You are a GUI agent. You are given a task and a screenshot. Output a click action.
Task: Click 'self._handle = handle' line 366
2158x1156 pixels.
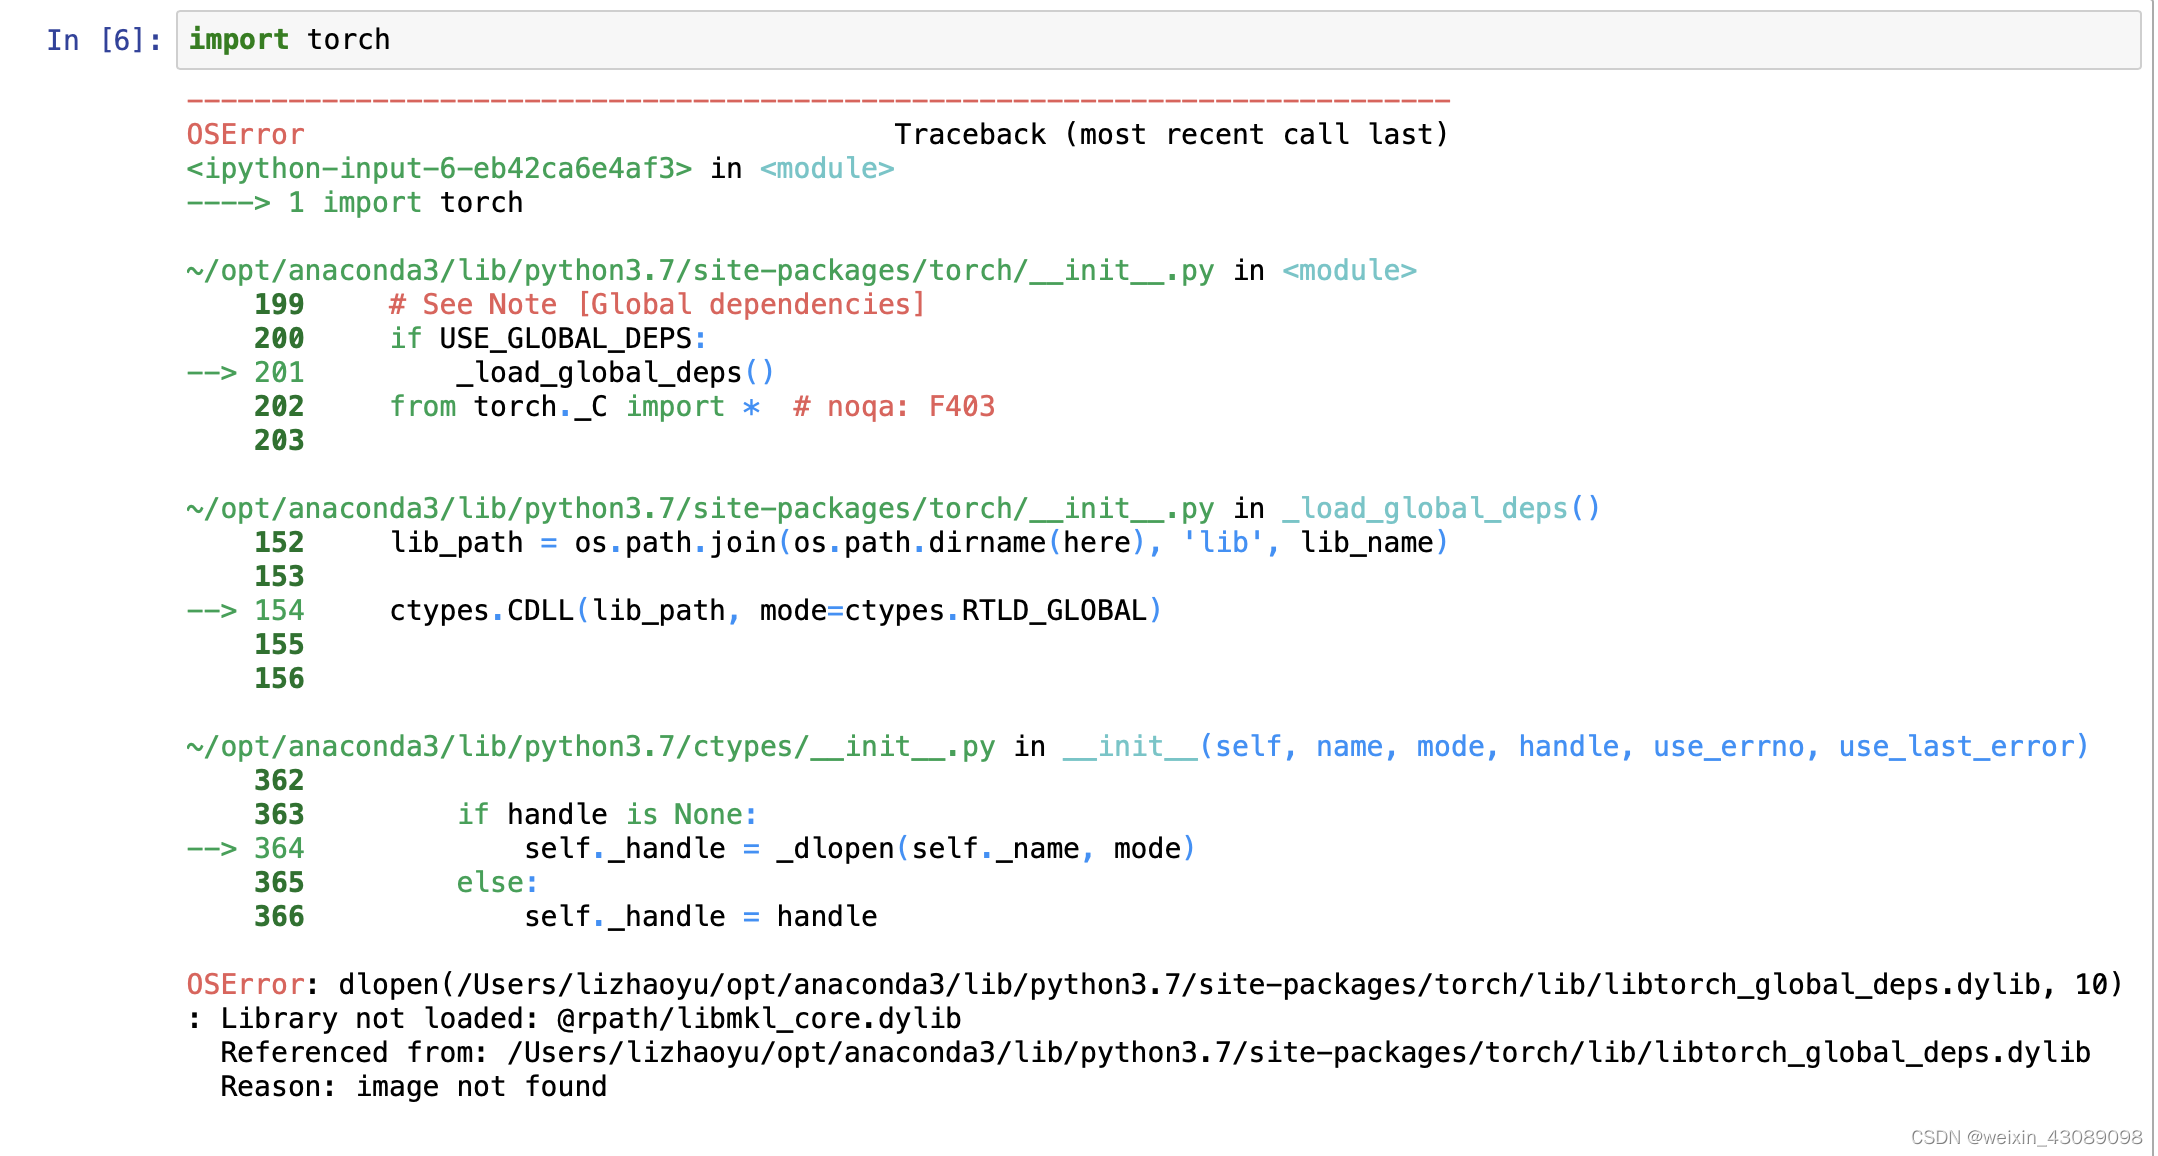point(700,916)
